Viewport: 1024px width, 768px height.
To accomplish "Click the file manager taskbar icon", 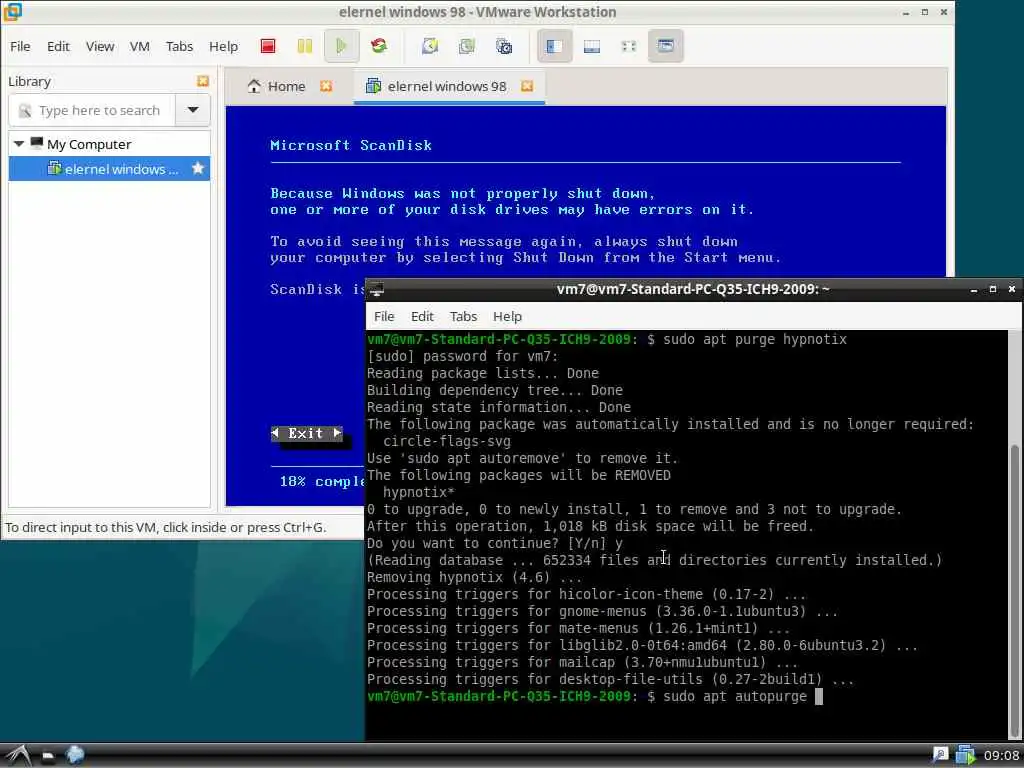I will 48,756.
